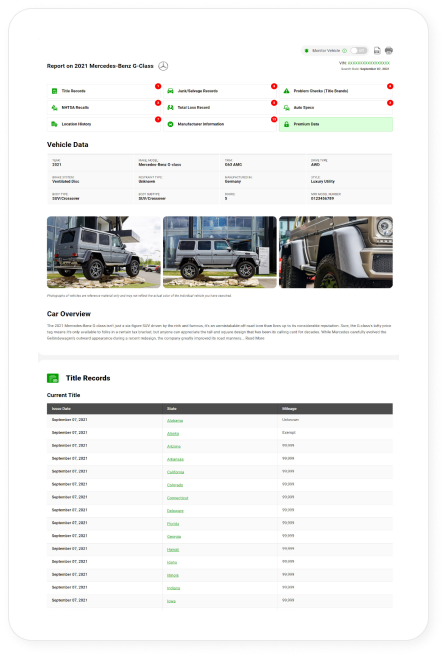
Task: Click the printer icon
Action: click(389, 50)
